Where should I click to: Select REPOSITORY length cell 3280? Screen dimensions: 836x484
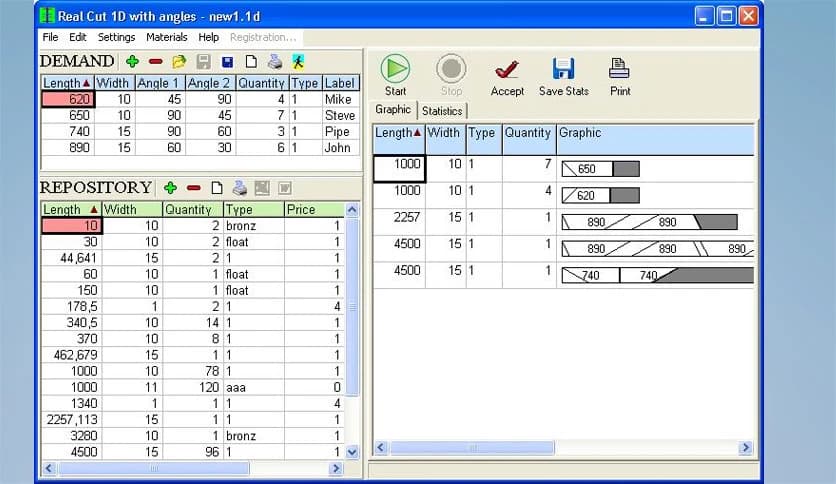pos(71,435)
